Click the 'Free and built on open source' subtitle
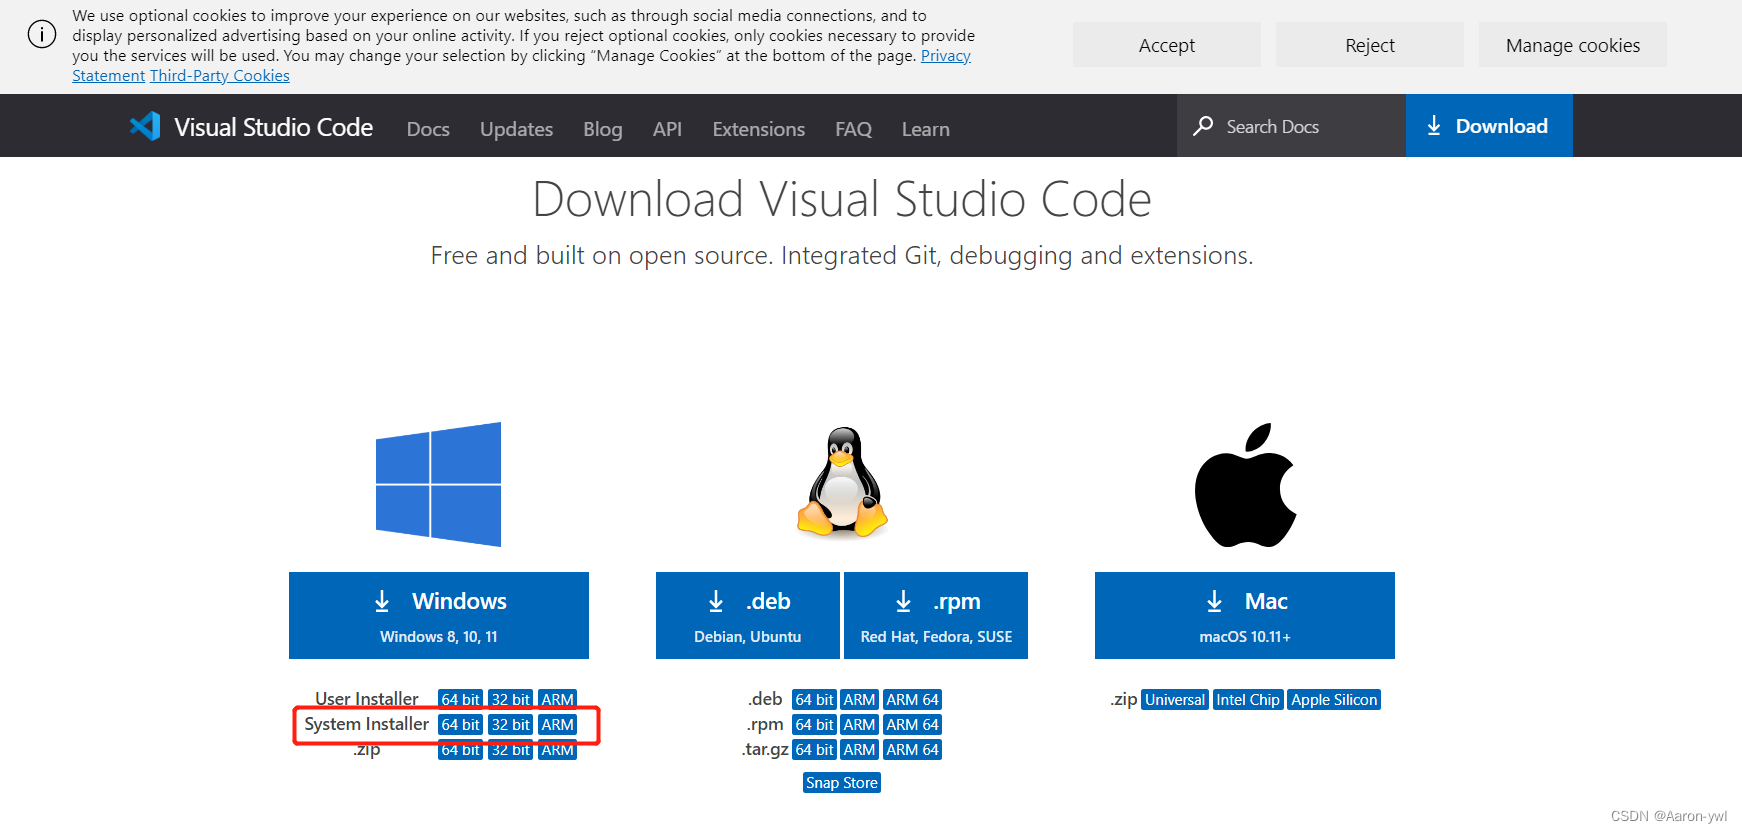 [842, 256]
